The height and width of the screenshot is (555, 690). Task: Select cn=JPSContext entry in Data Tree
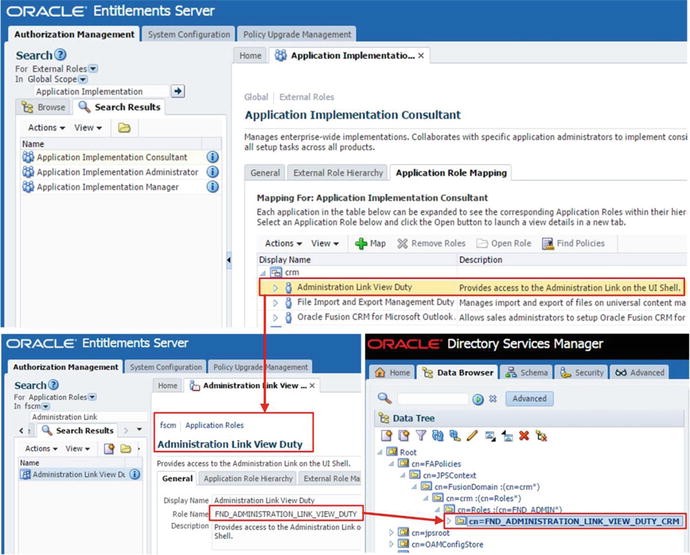[x=449, y=475]
